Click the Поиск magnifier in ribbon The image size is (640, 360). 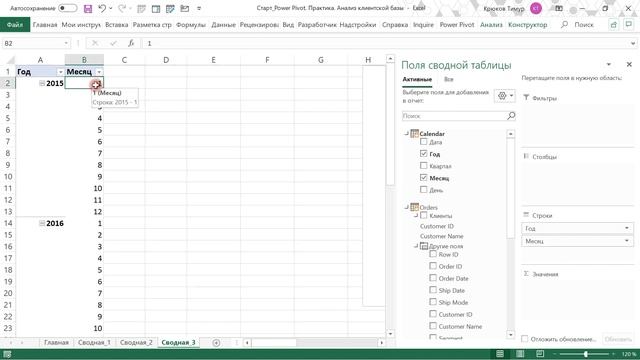click(x=564, y=24)
